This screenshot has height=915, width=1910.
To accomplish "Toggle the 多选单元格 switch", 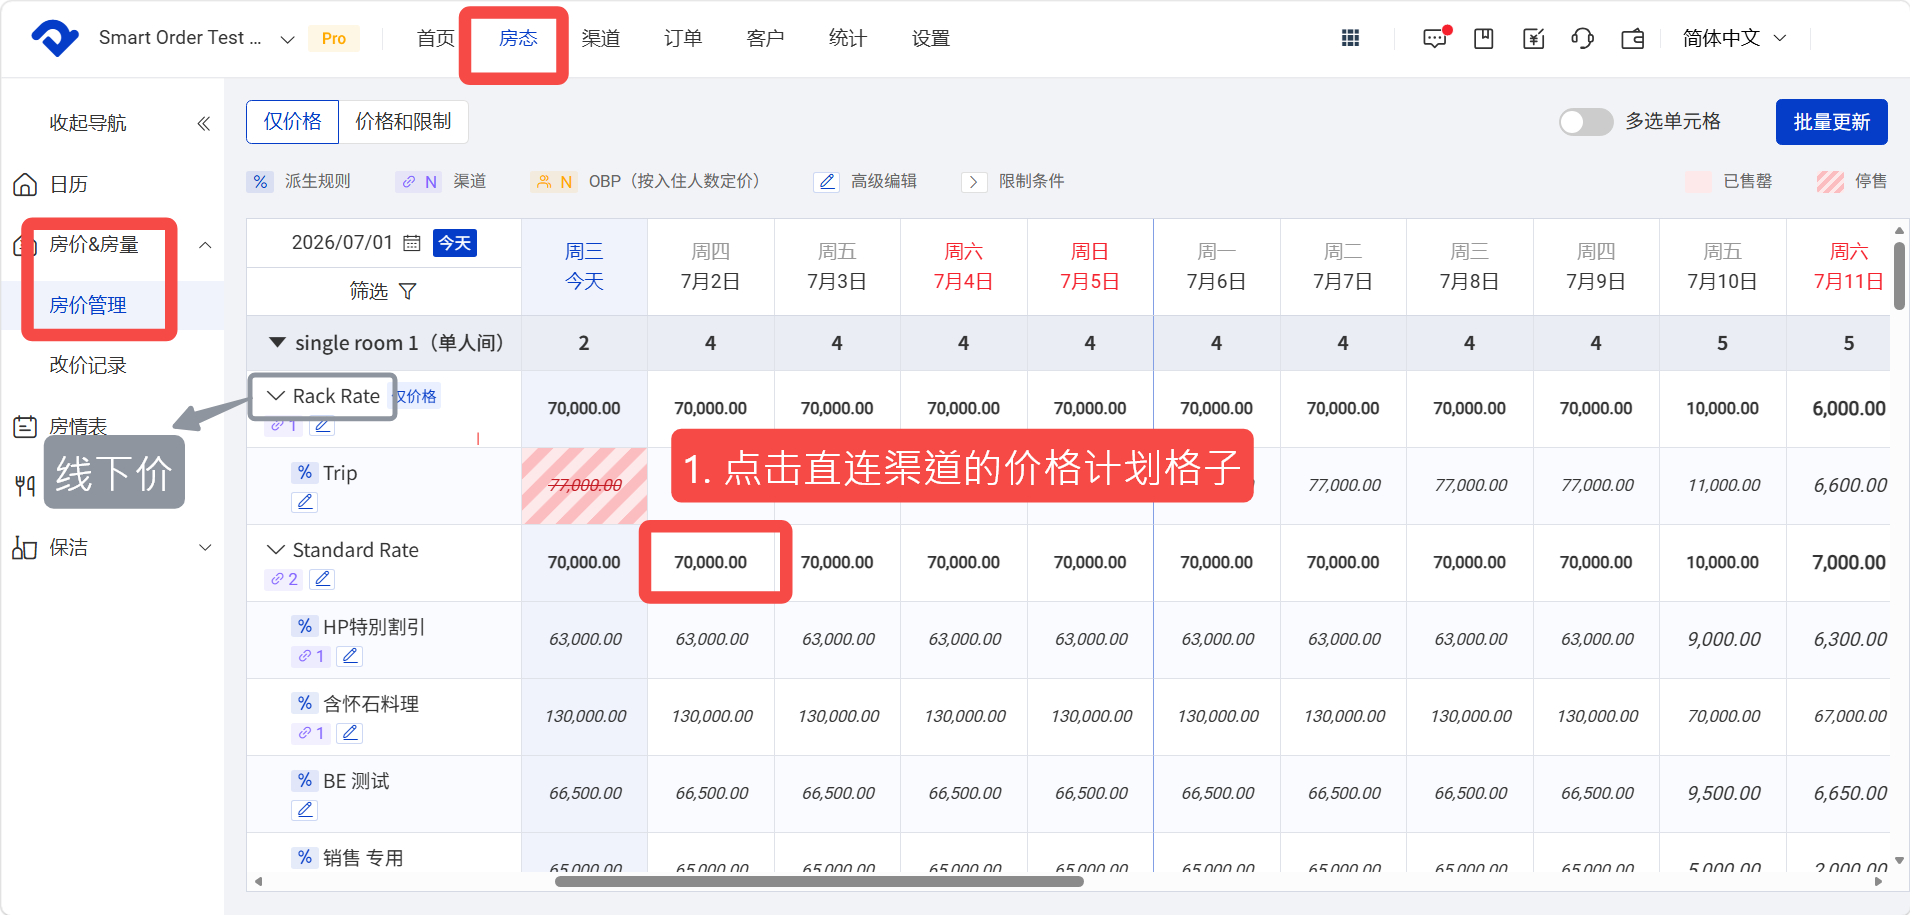I will pos(1585,122).
